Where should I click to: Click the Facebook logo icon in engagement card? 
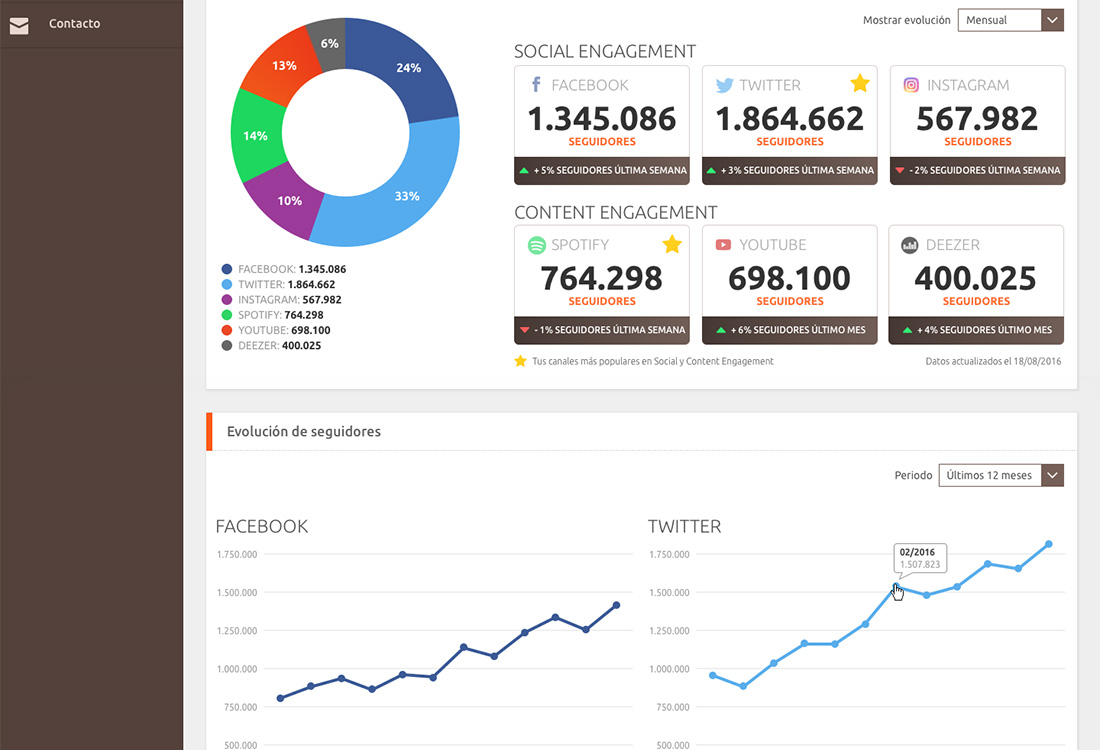(536, 85)
